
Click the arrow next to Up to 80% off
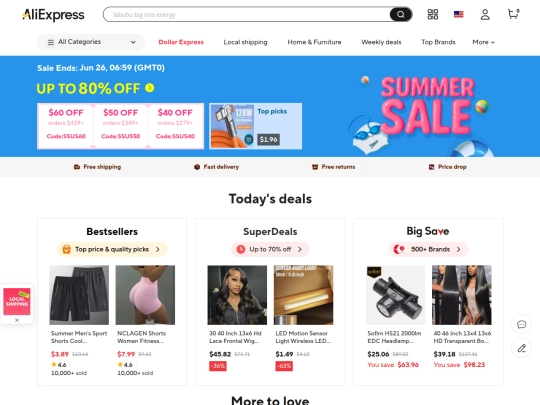(149, 88)
